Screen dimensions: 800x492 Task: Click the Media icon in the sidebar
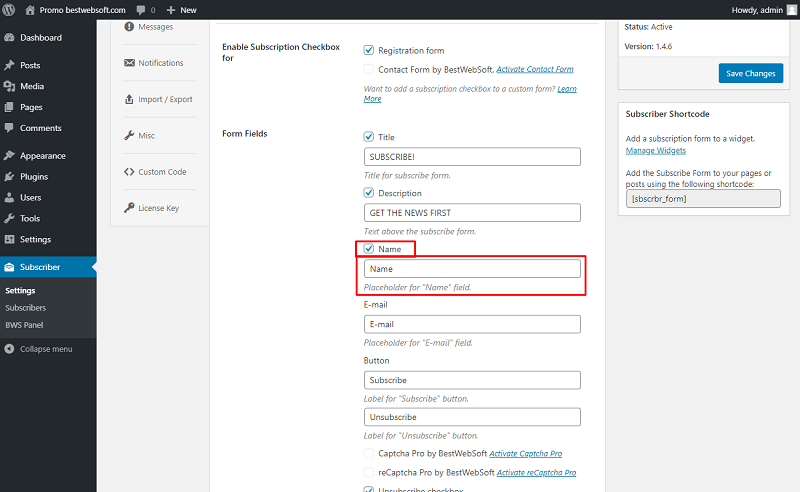coord(9,86)
